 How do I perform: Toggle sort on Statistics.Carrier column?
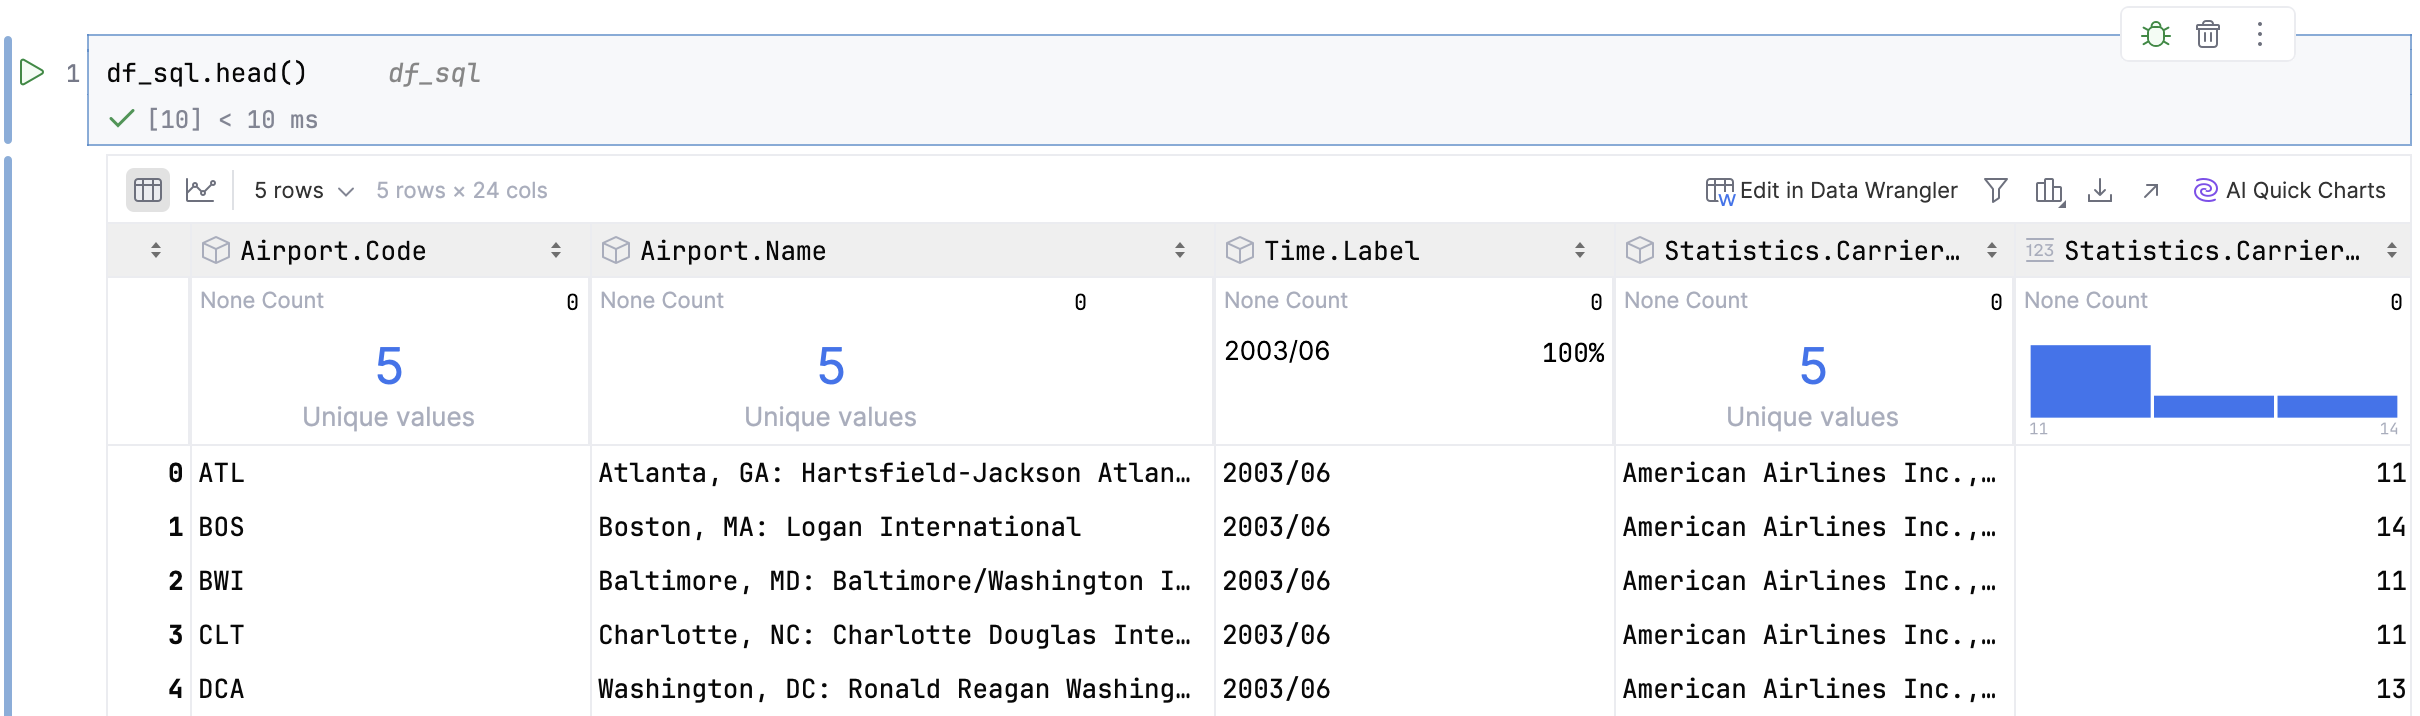1990,251
